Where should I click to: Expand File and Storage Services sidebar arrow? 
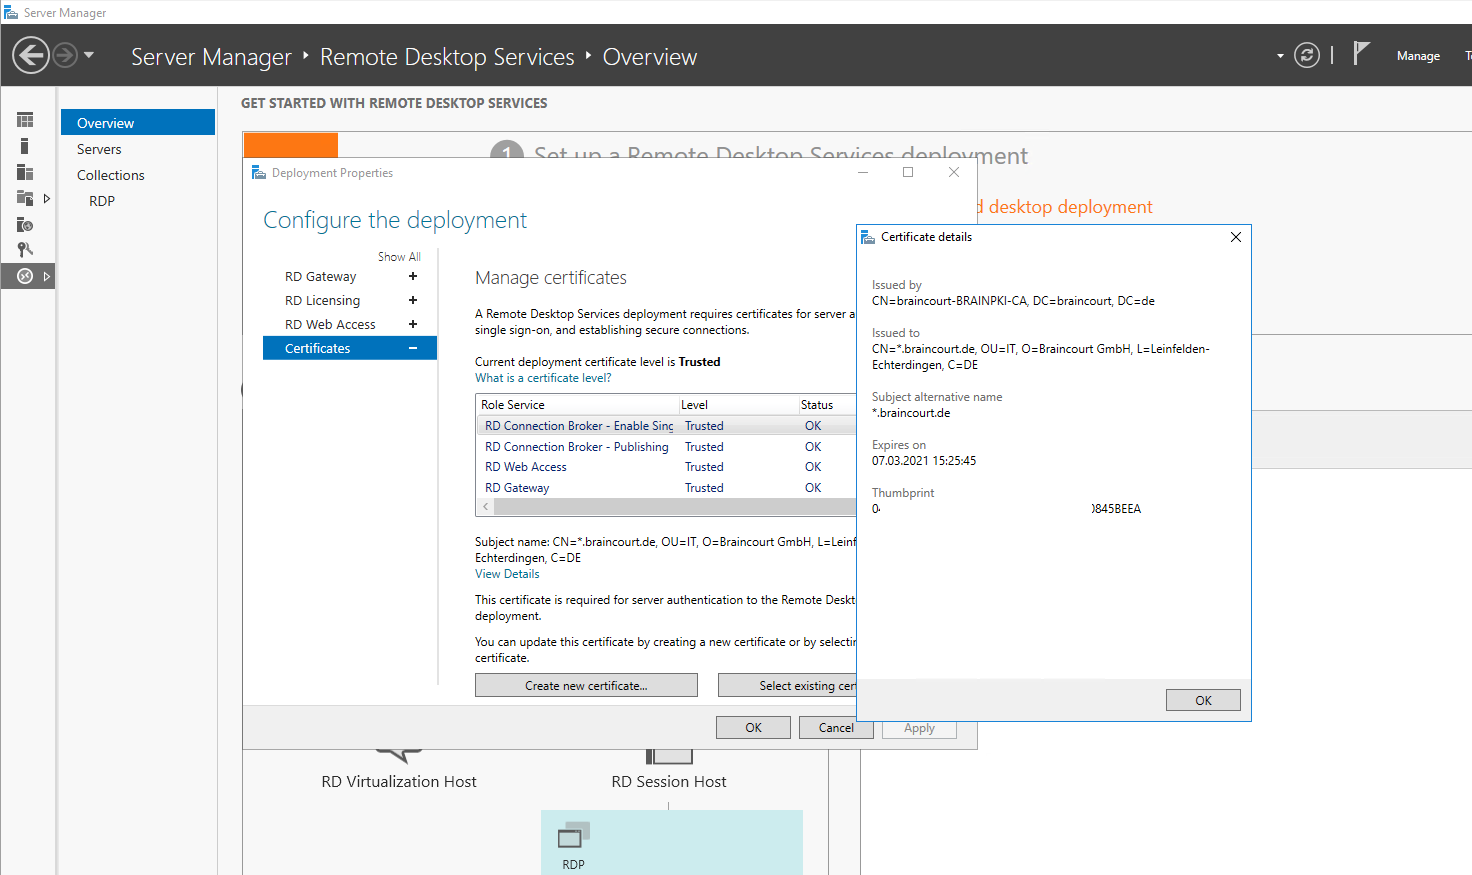(47, 198)
